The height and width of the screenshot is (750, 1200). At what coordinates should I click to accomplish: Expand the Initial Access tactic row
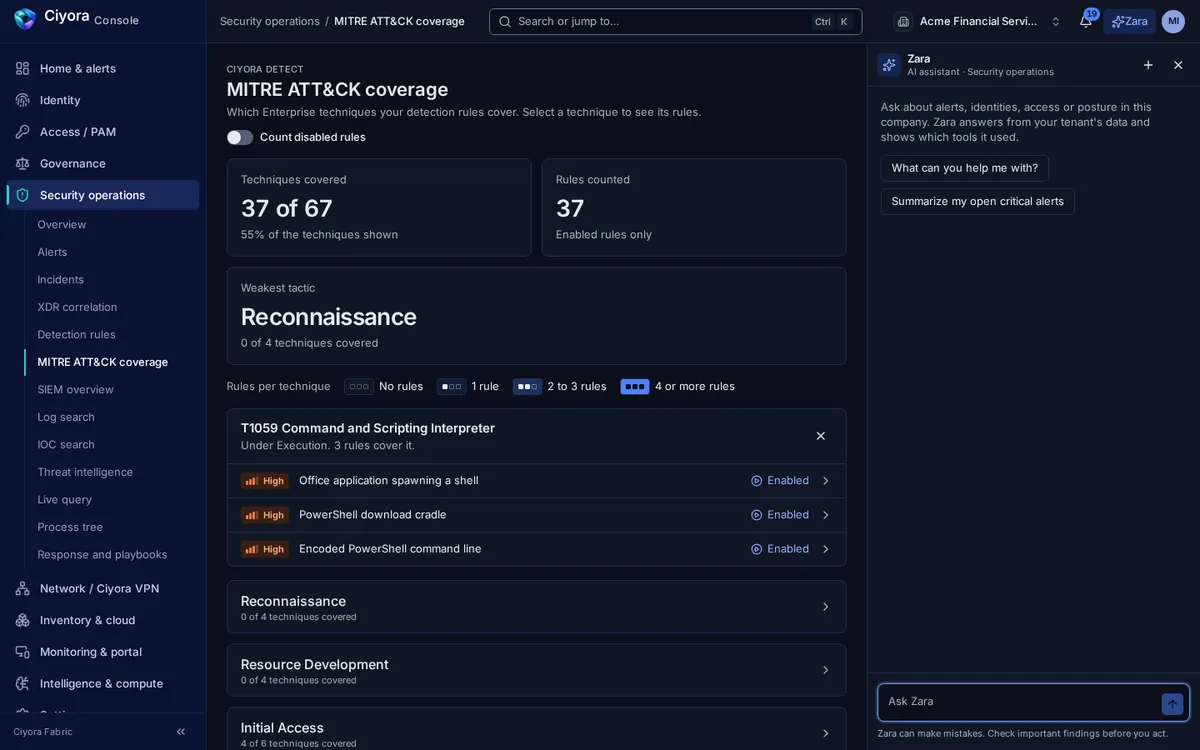[536, 729]
